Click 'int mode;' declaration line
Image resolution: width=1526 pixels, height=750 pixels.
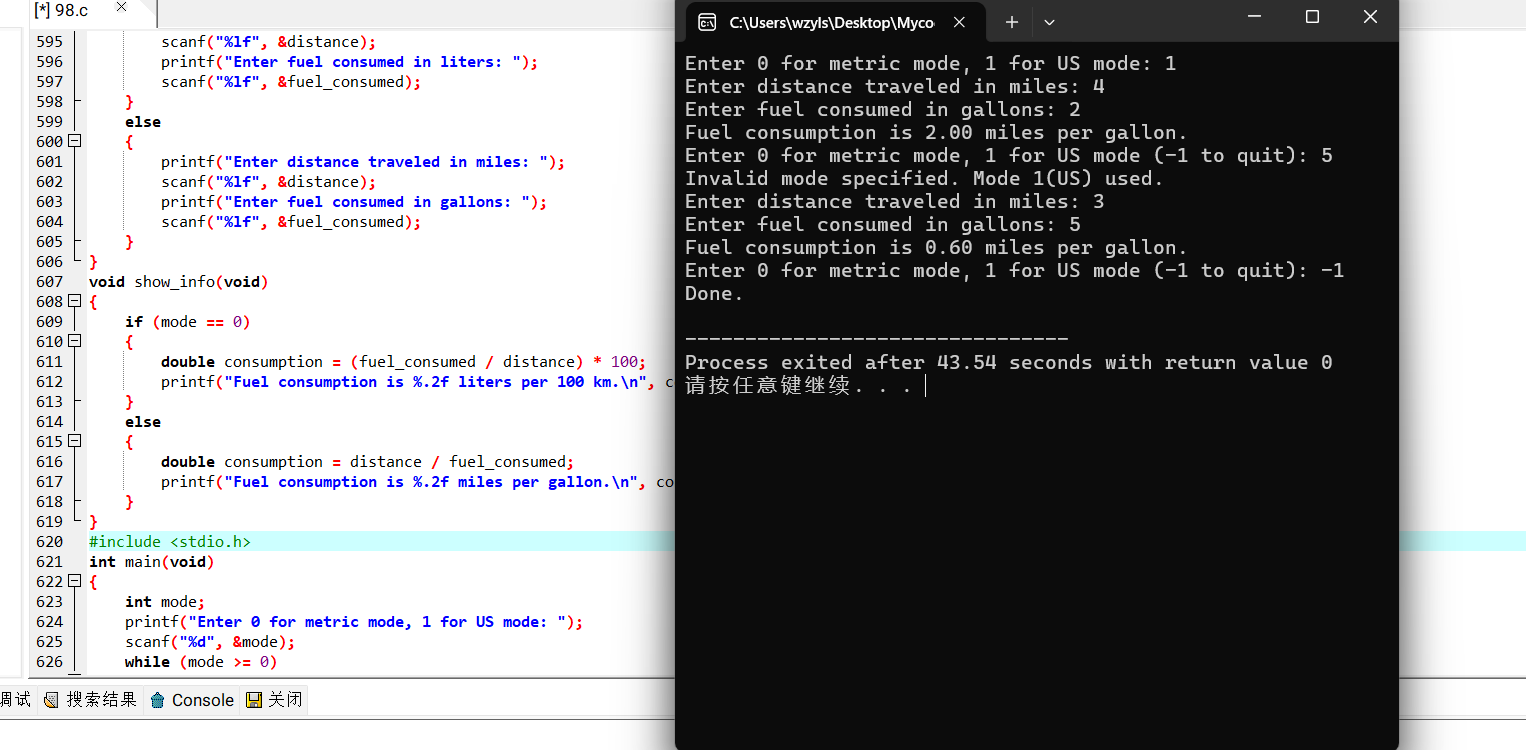(165, 602)
